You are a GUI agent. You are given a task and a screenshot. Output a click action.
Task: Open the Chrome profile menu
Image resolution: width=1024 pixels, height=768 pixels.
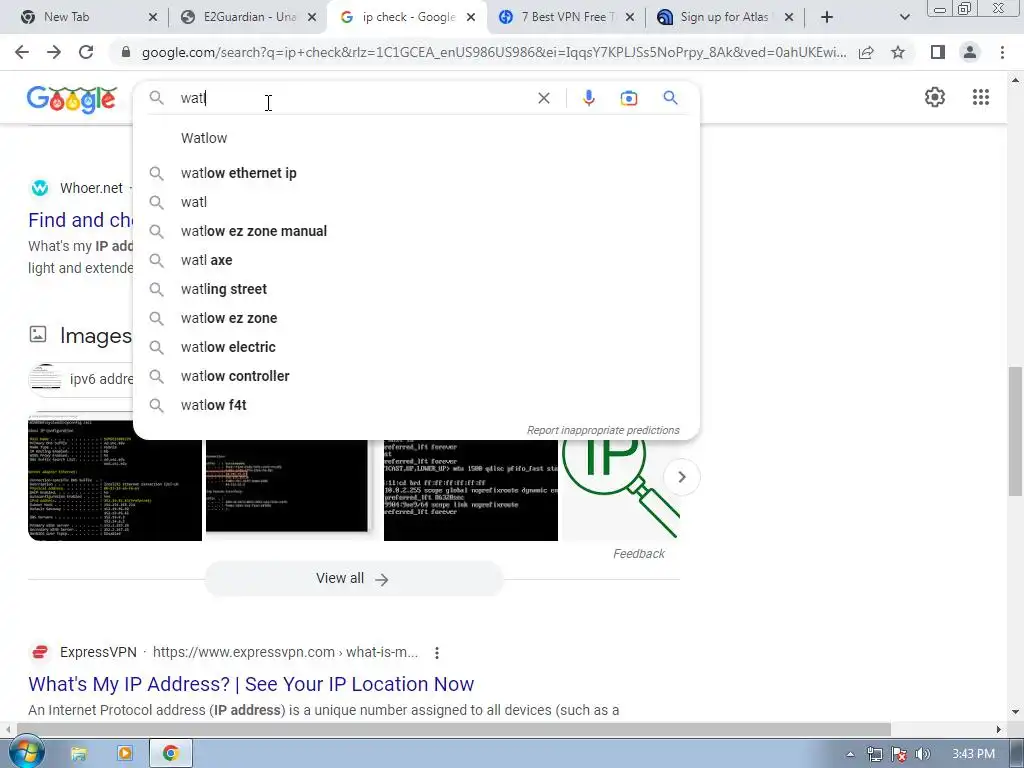(970, 52)
